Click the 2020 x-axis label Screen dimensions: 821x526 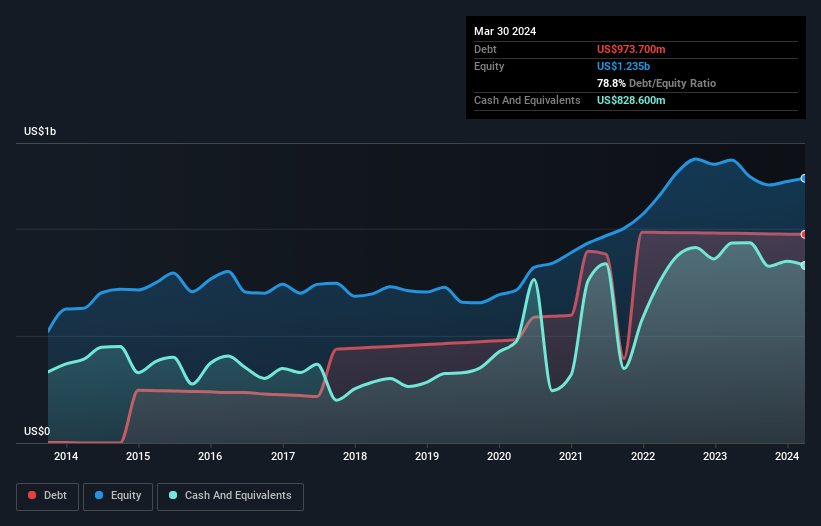click(x=499, y=456)
